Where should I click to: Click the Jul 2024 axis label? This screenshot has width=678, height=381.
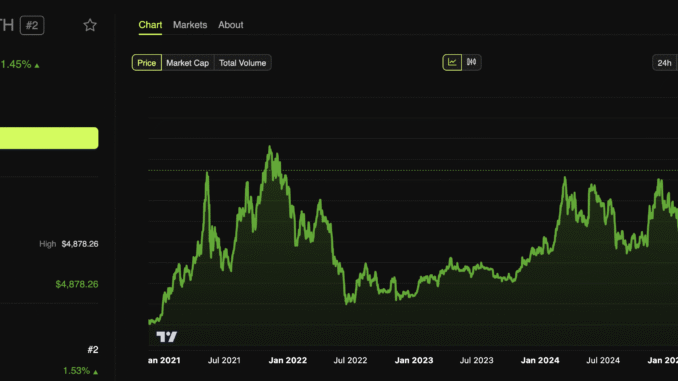pos(603,360)
